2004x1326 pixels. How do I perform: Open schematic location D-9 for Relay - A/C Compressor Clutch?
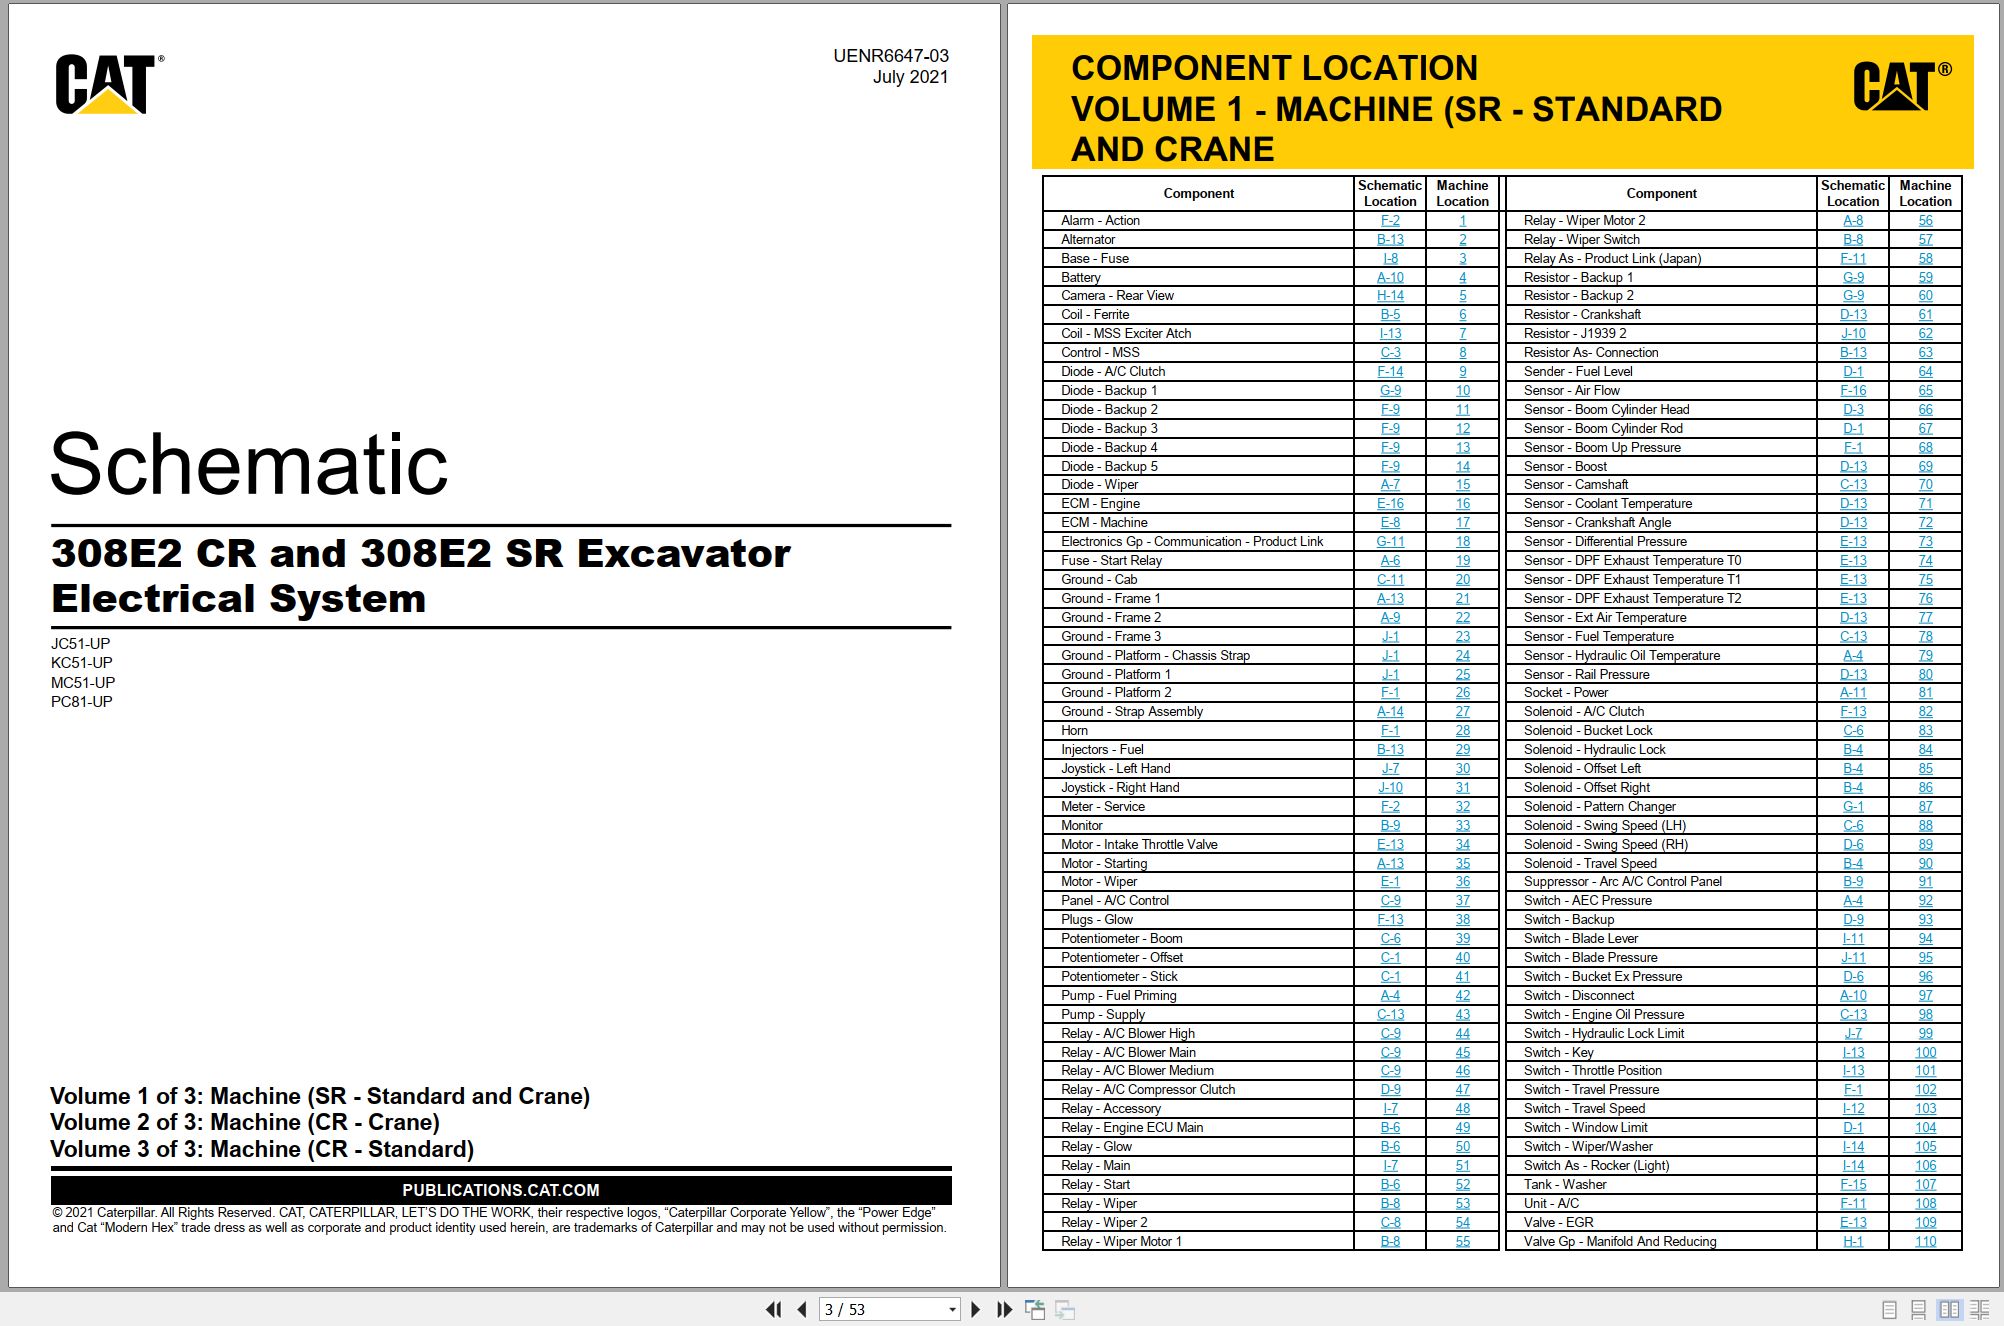pyautogui.click(x=1390, y=1089)
